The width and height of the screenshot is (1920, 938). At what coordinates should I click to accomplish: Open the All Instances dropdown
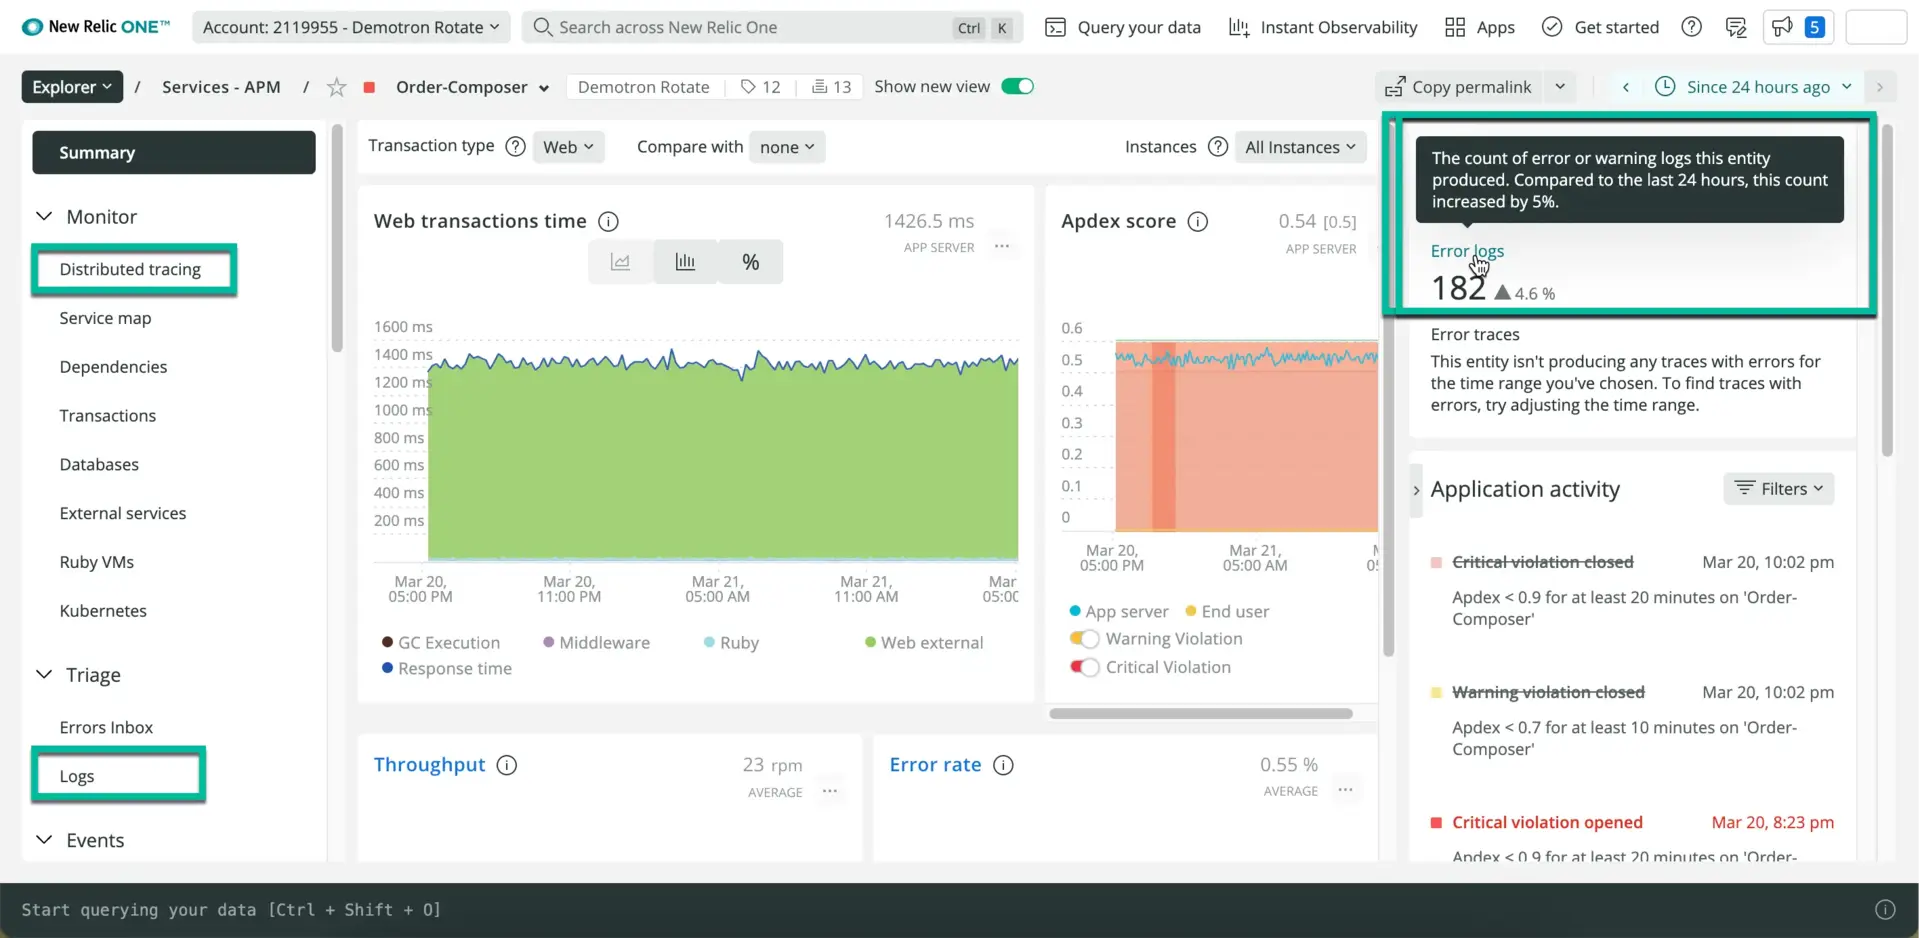(x=1300, y=147)
